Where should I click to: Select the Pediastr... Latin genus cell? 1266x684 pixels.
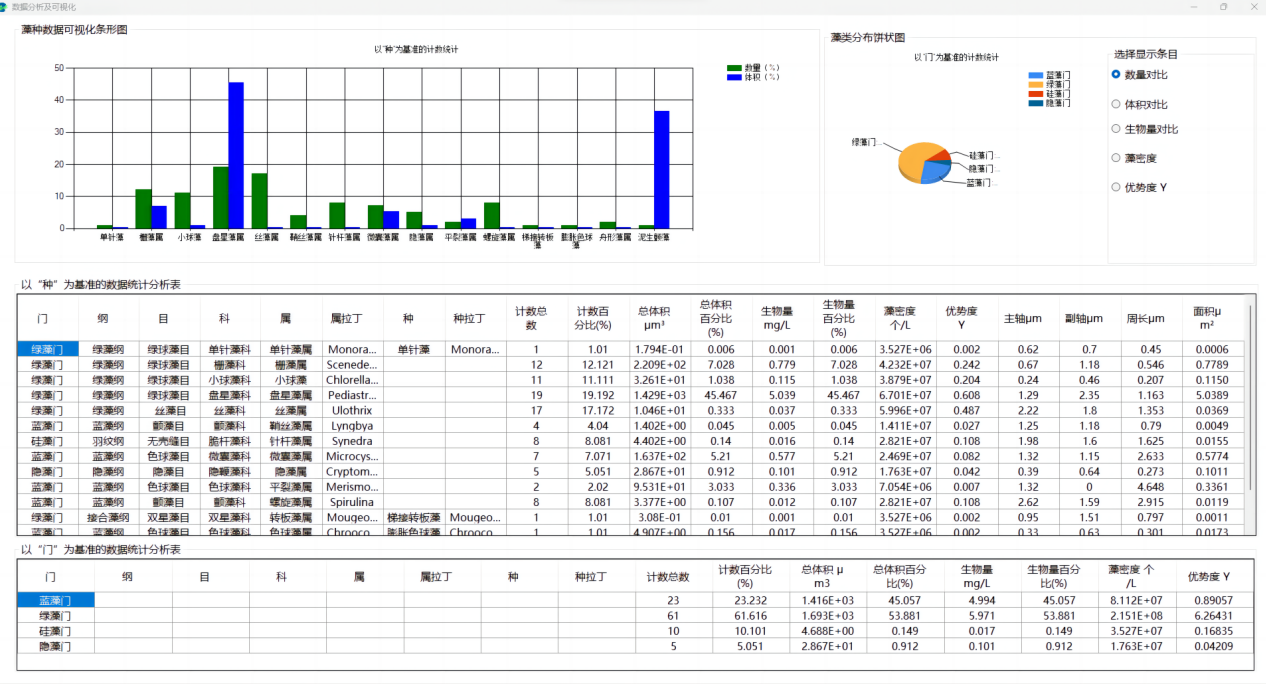tap(353, 396)
